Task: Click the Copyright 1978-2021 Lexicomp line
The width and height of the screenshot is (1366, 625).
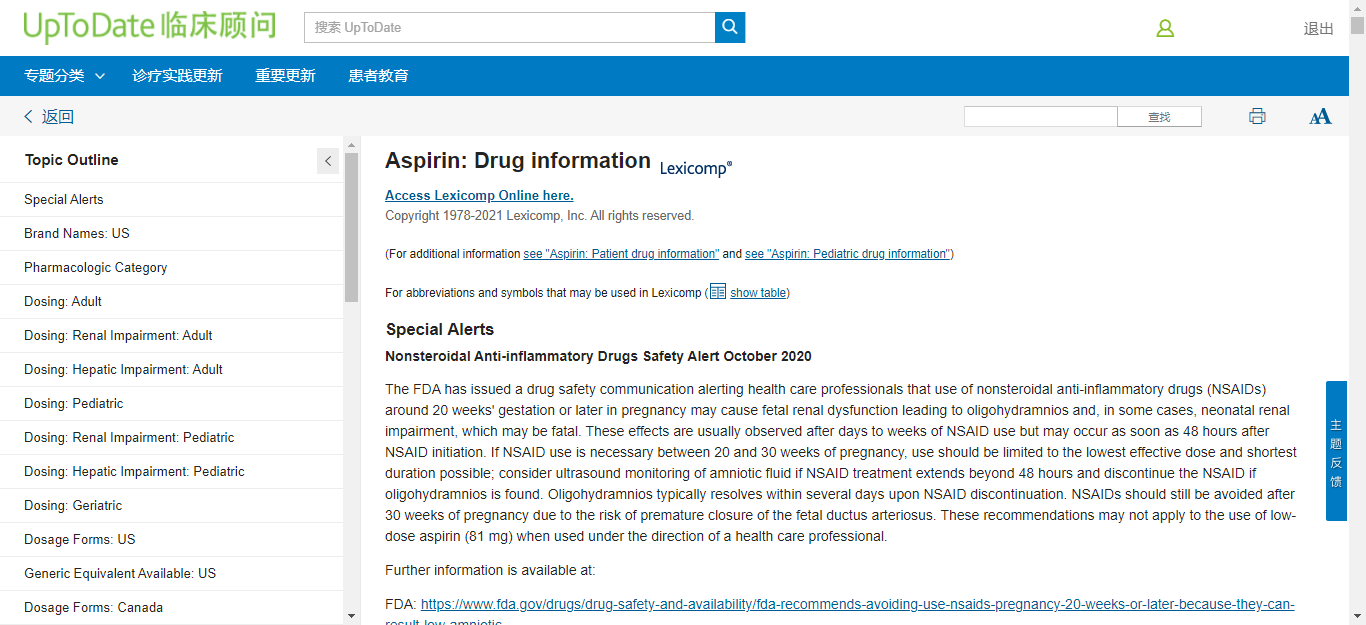Action: (539, 216)
